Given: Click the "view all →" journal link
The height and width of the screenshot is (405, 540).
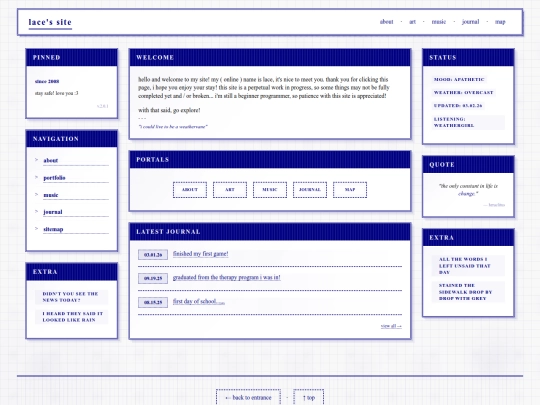Looking at the screenshot, I should tap(391, 326).
